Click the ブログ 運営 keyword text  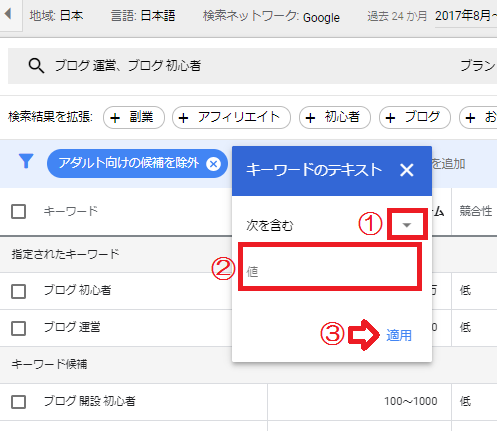72,327
